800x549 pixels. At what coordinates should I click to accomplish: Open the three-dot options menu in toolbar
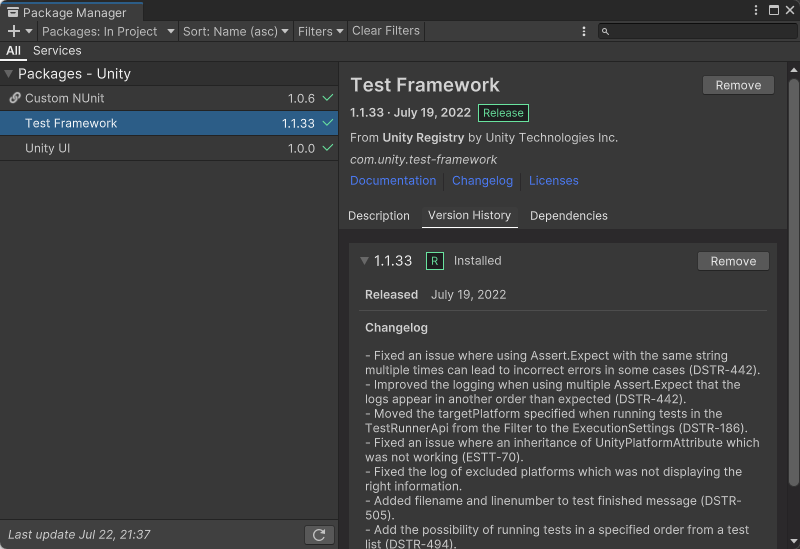coord(584,31)
